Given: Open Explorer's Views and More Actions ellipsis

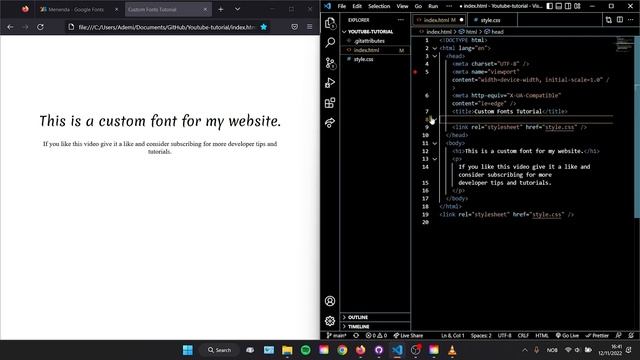Looking at the screenshot, I should click(x=401, y=20).
